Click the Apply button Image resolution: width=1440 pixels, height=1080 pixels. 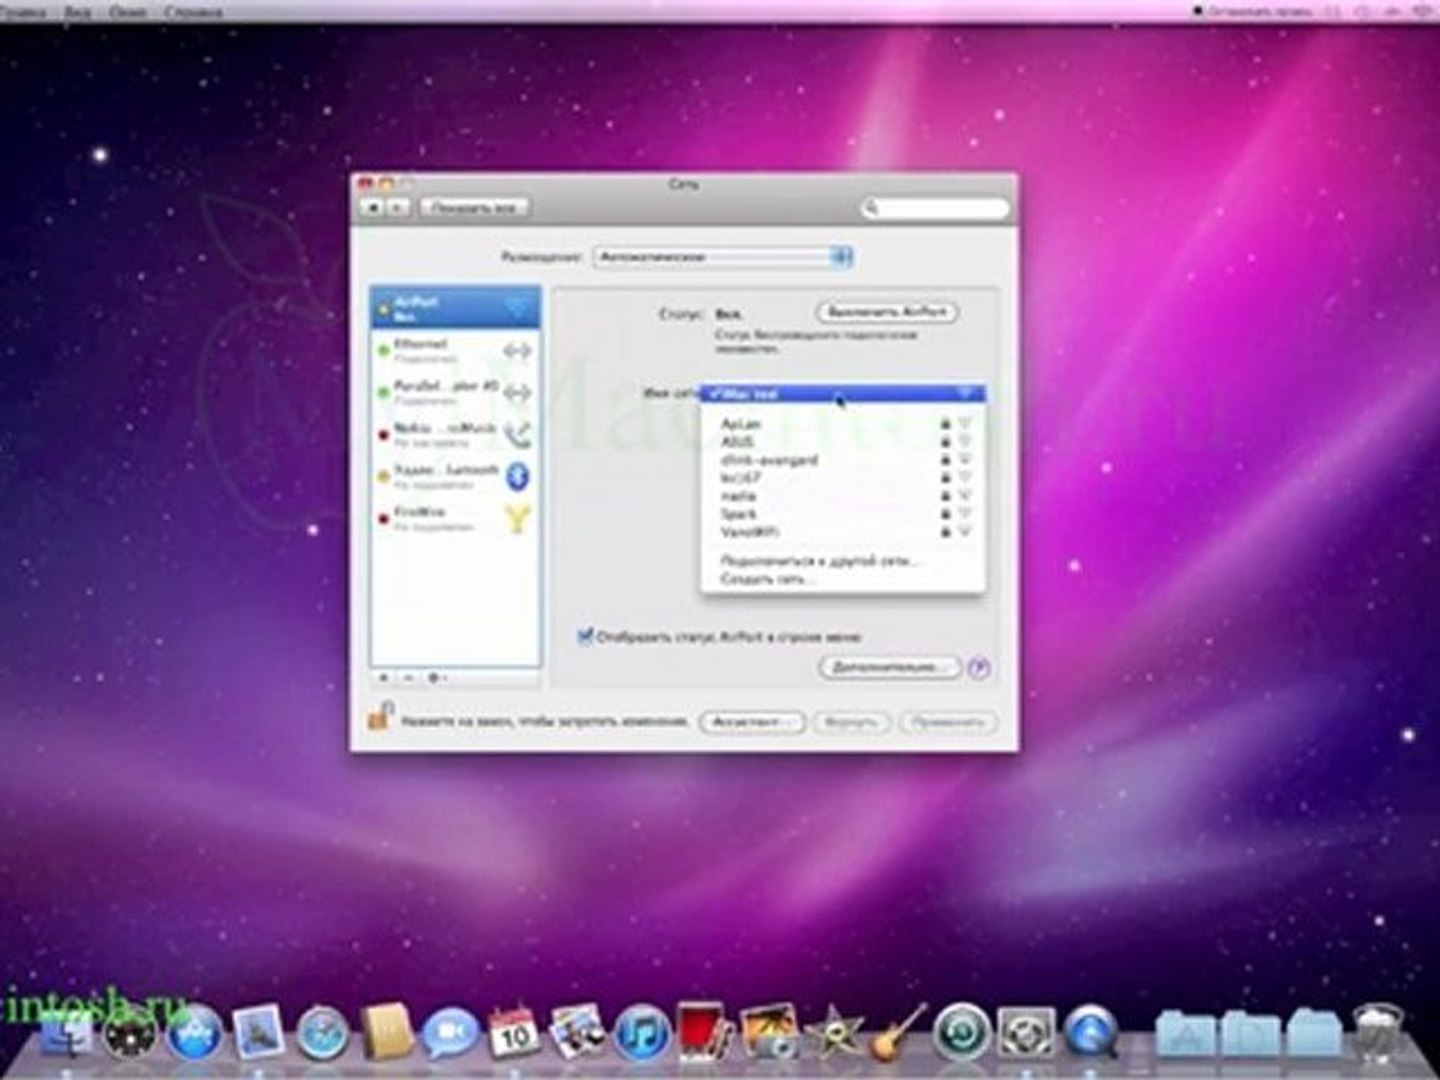coord(948,721)
